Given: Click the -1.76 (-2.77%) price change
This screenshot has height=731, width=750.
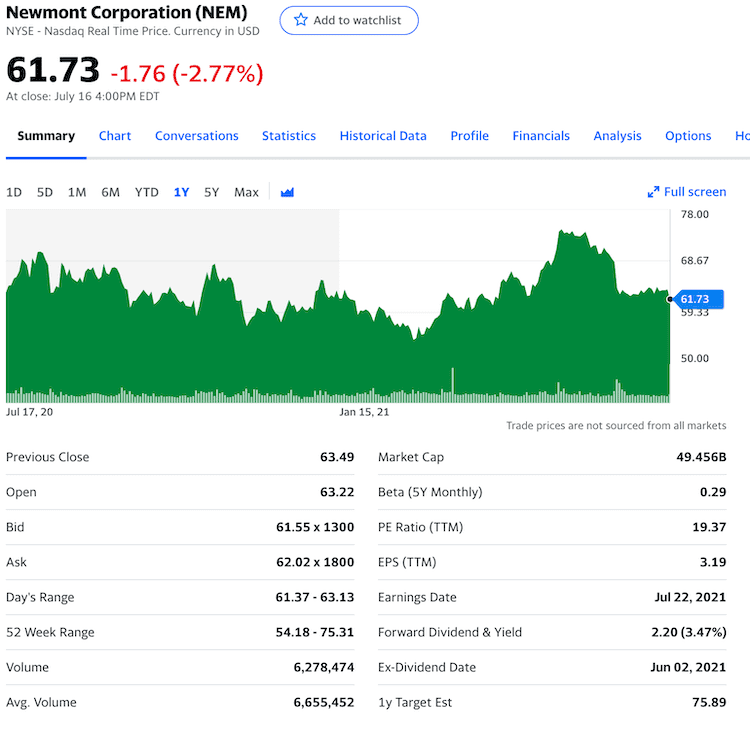Looking at the screenshot, I should [x=187, y=74].
